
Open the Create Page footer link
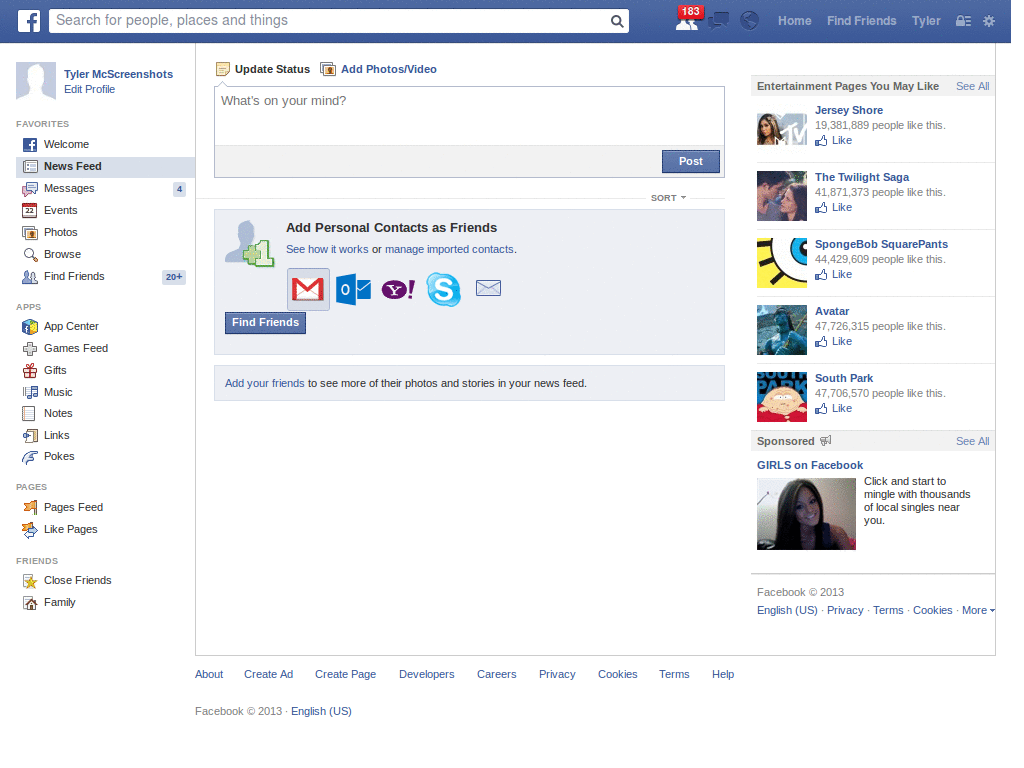[x=345, y=674]
